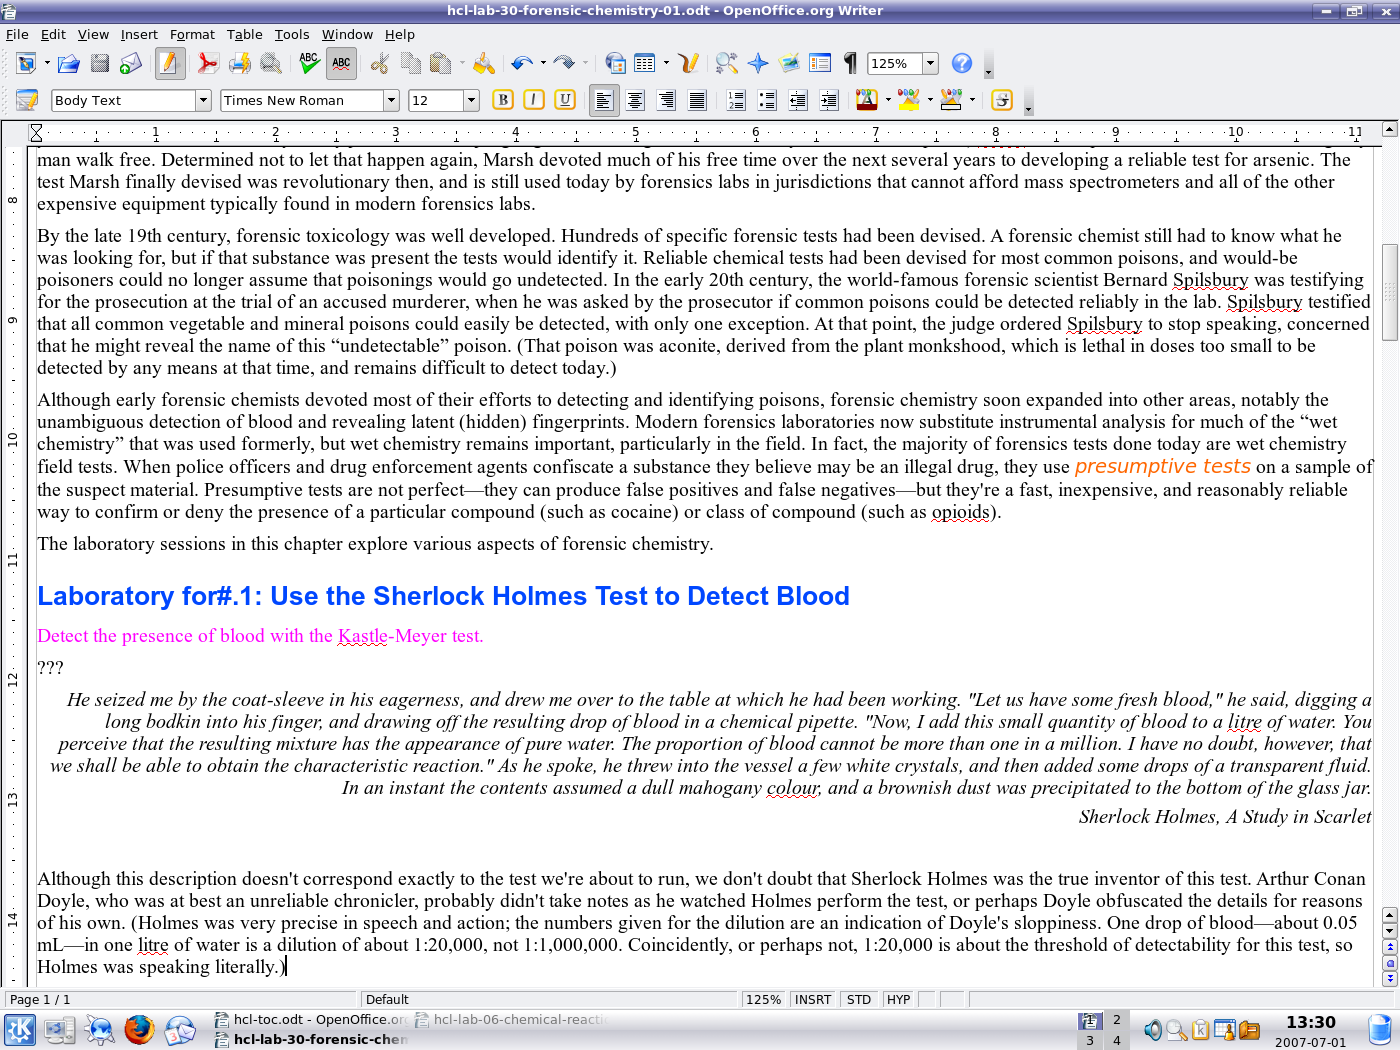The height and width of the screenshot is (1050, 1400).
Task: Toggle nonprinting characters pilcrow
Action: point(850,64)
